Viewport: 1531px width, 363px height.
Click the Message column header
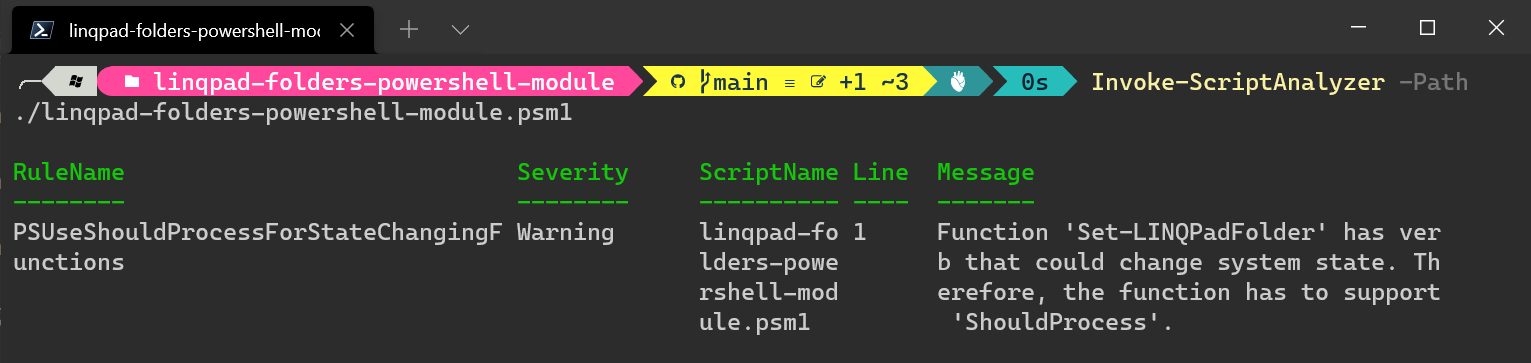[986, 172]
